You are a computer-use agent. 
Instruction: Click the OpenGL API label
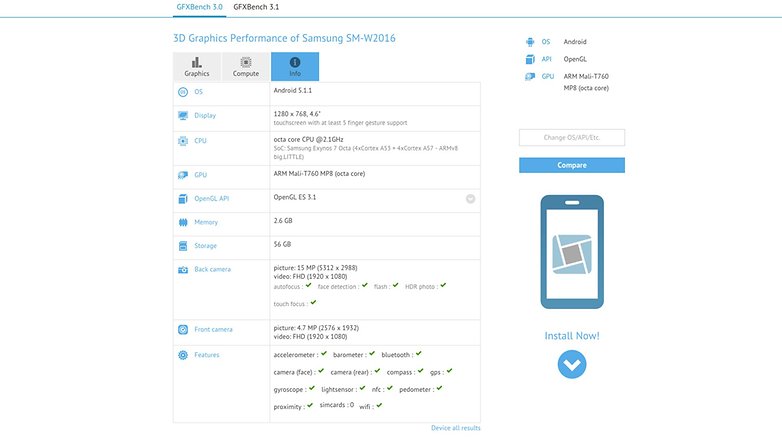click(211, 199)
